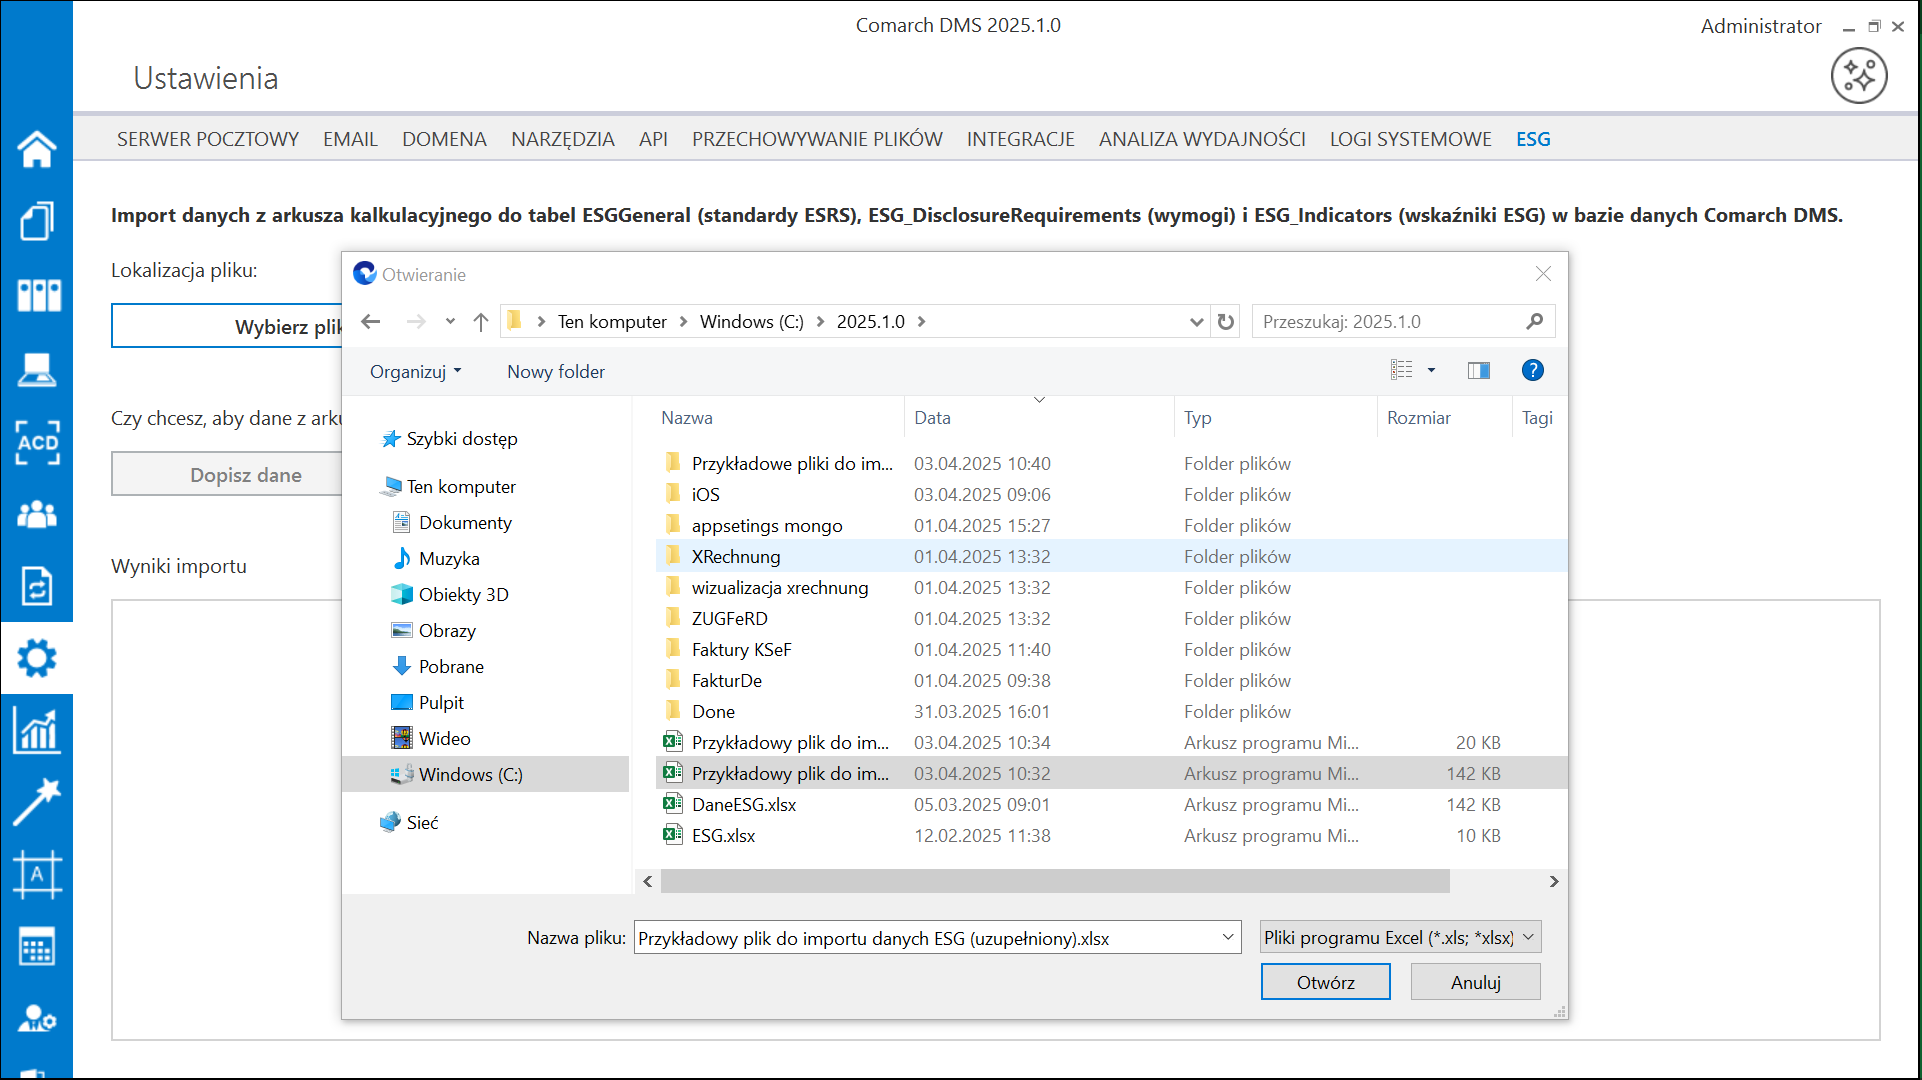Image resolution: width=1922 pixels, height=1080 pixels.
Task: Go forward in the file dialog
Action: (x=416, y=321)
